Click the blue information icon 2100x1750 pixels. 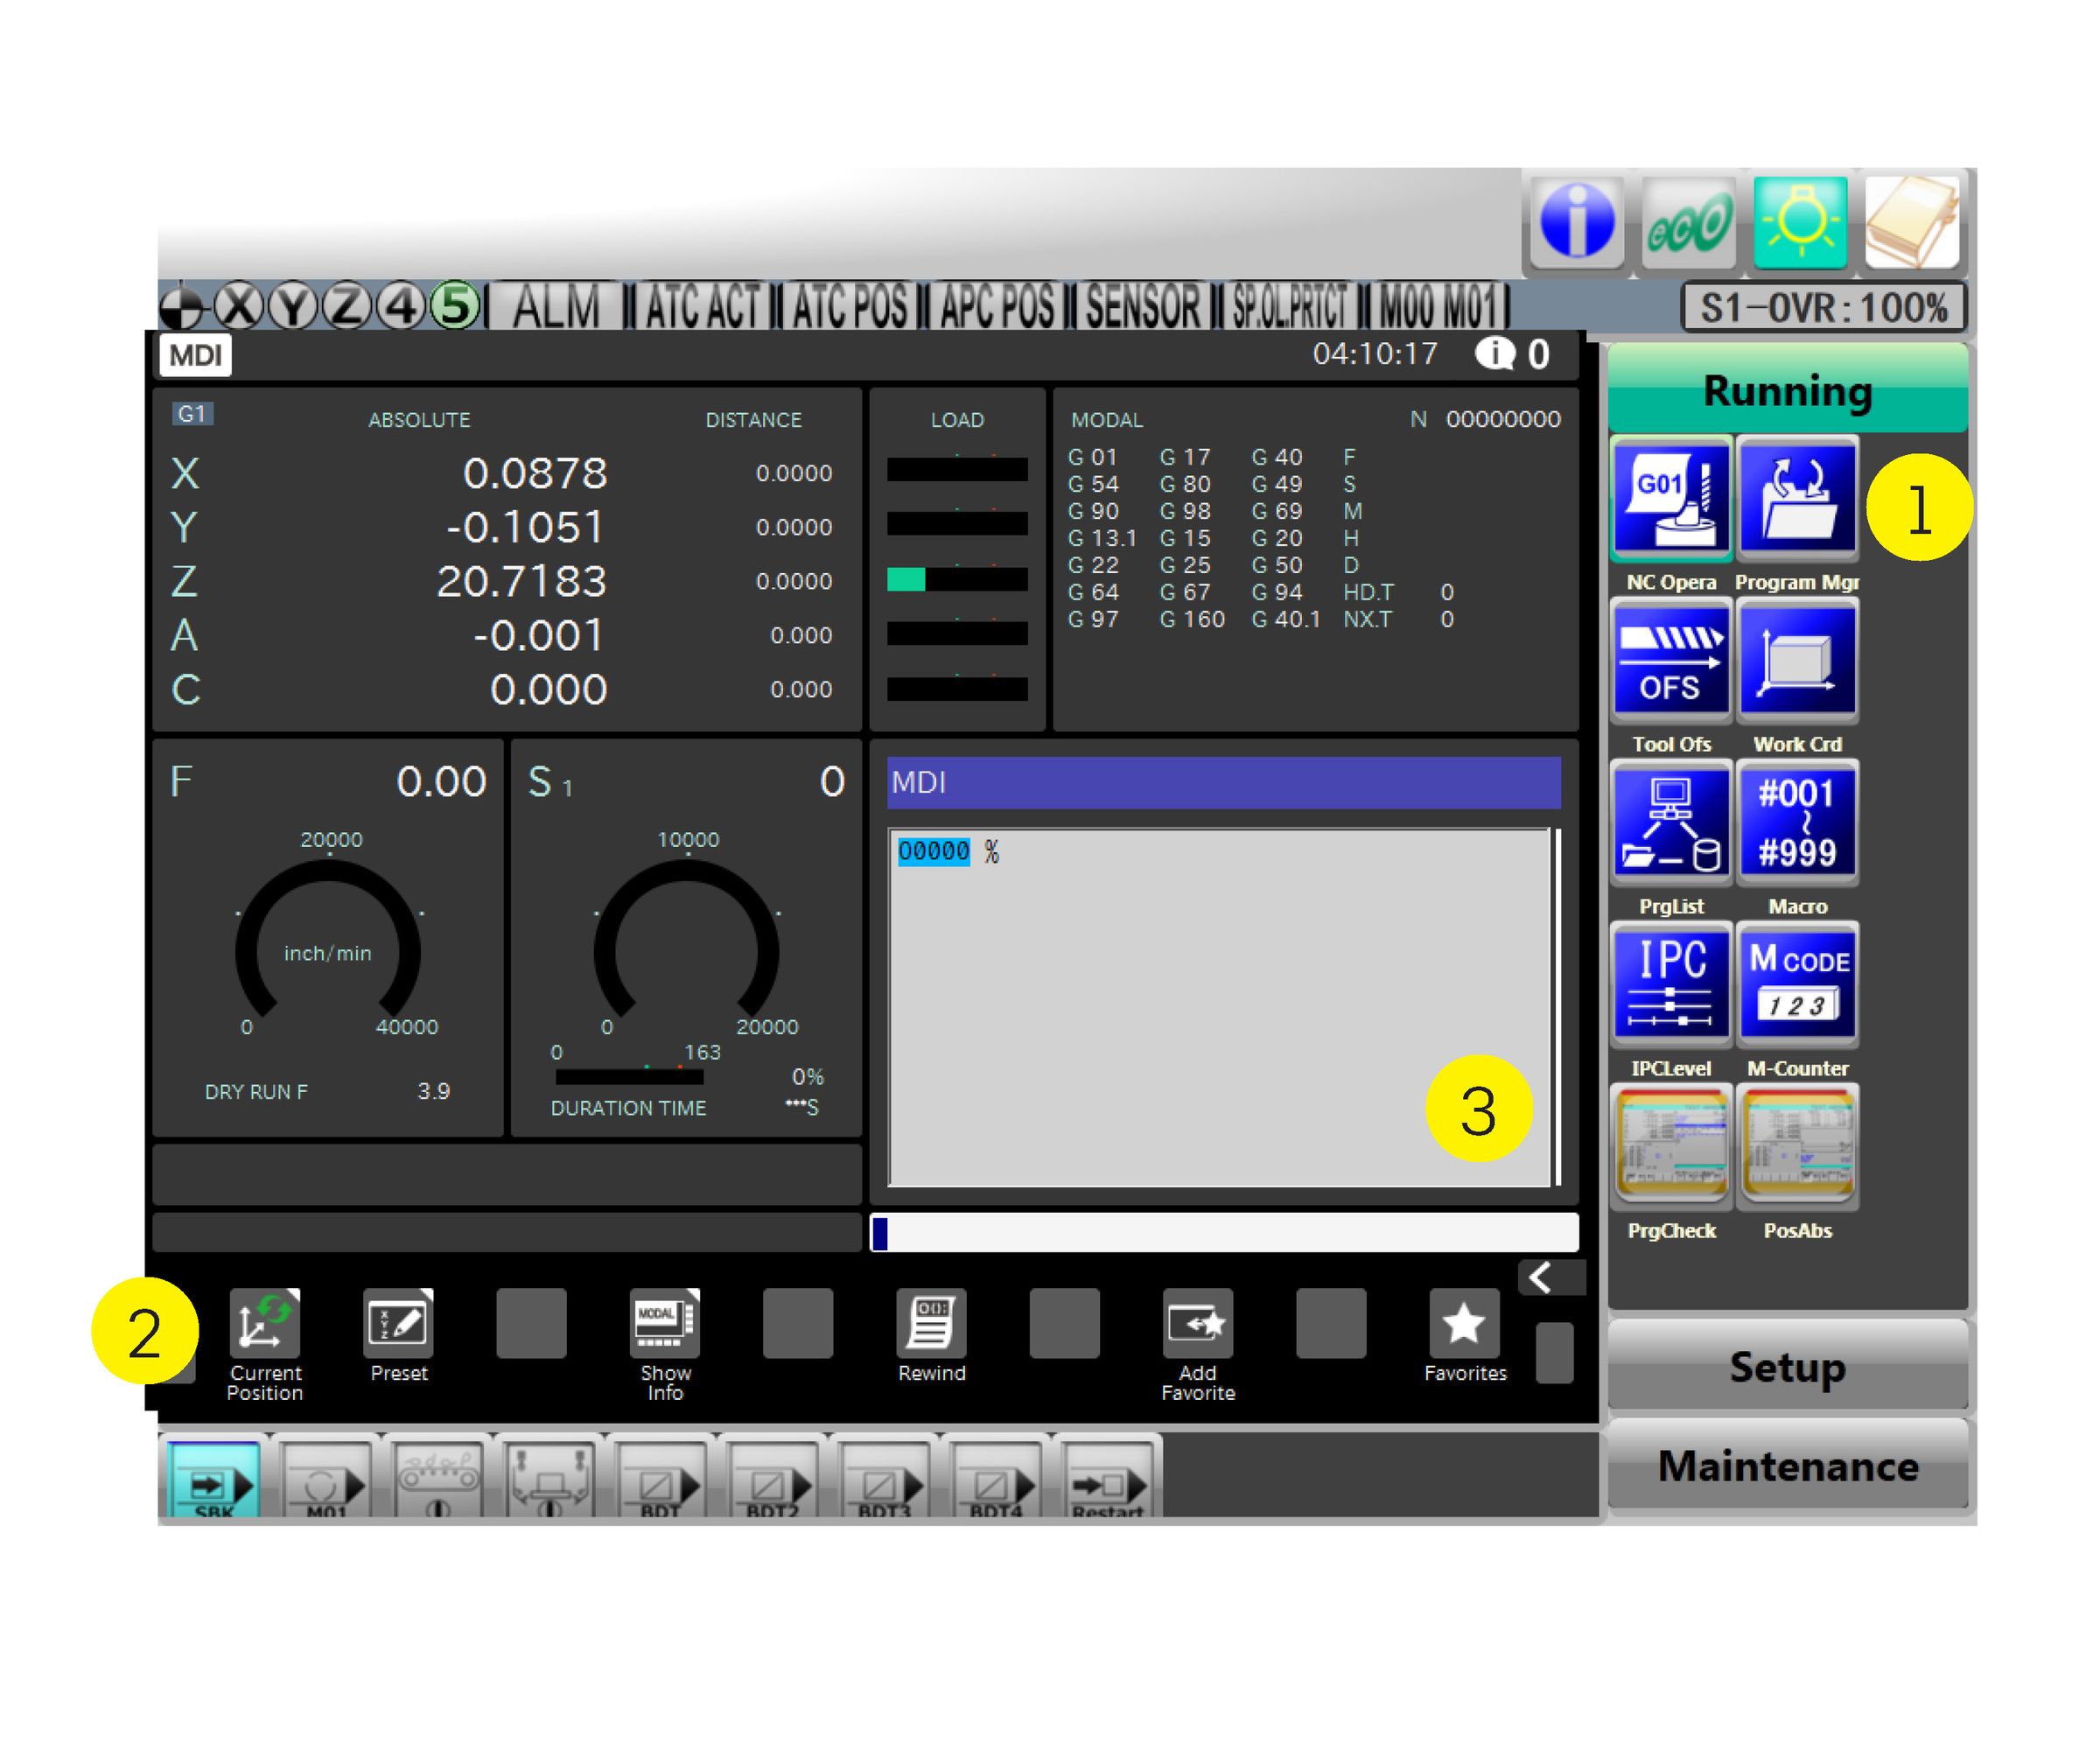click(1577, 221)
